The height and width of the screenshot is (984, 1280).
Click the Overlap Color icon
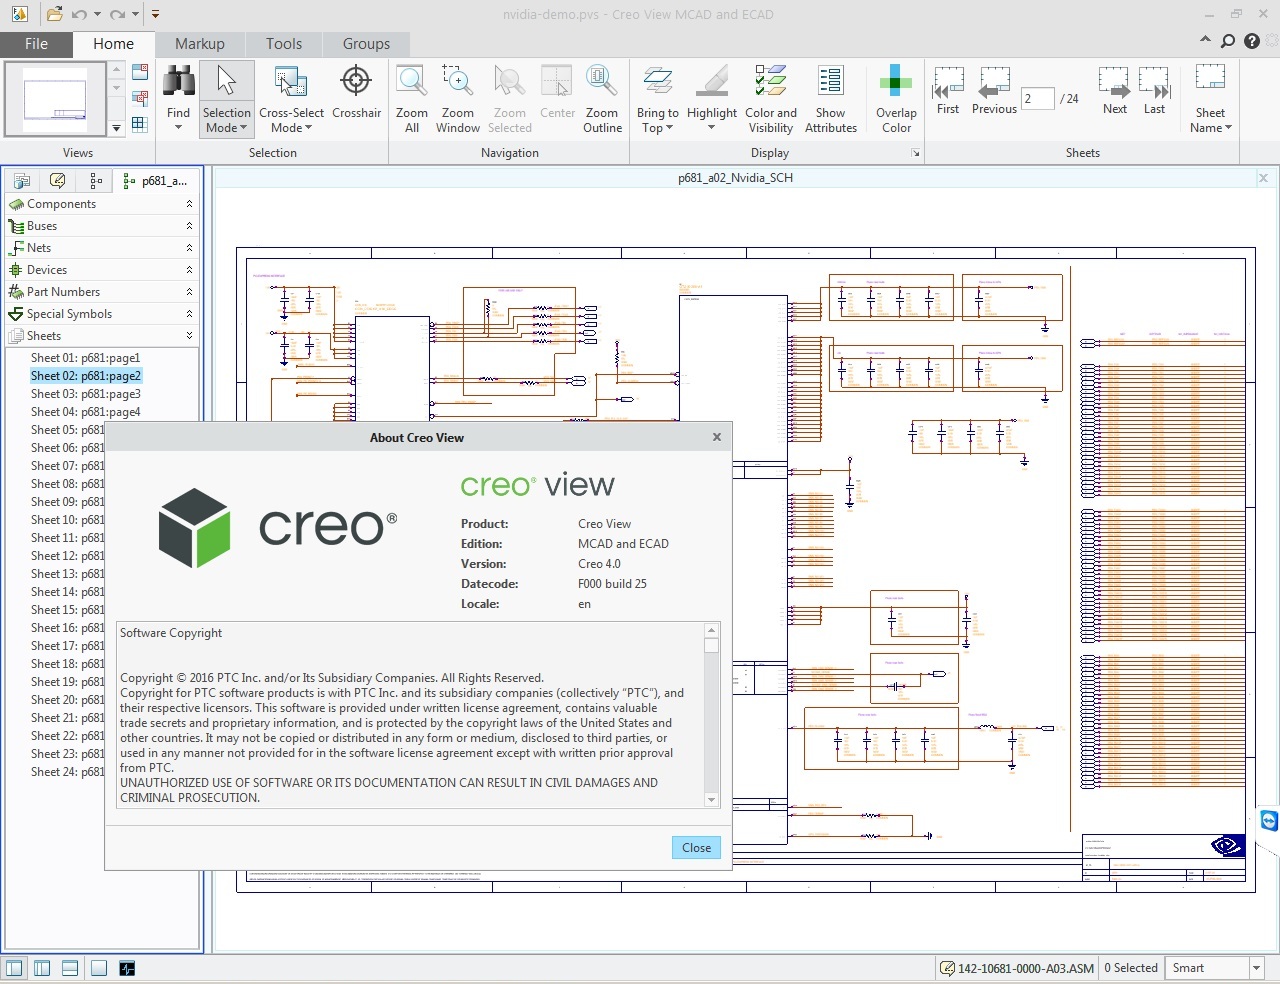pyautogui.click(x=896, y=81)
